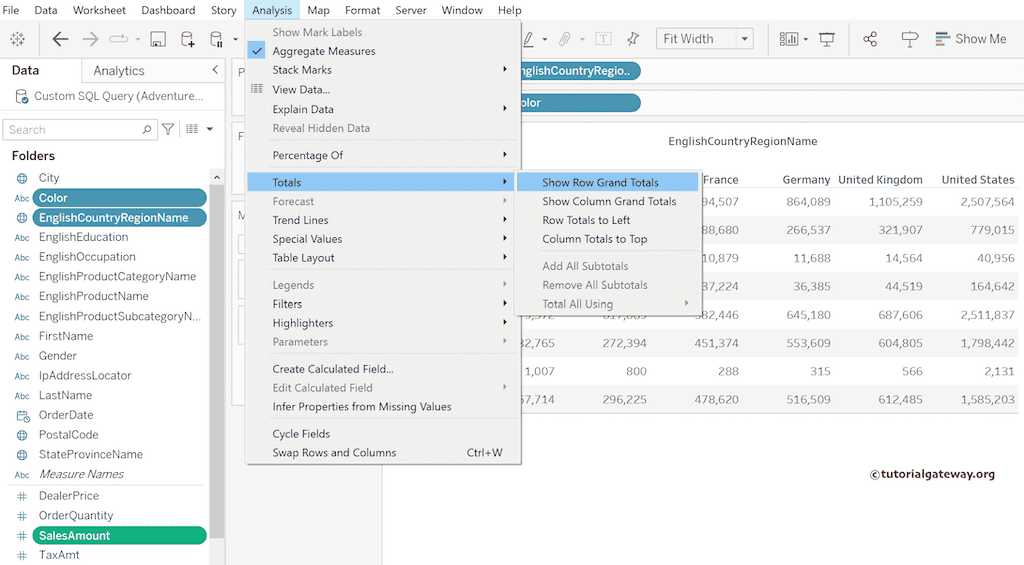Click the globe icon next to PostalCode
Screen dimensions: 1024x565
22,435
